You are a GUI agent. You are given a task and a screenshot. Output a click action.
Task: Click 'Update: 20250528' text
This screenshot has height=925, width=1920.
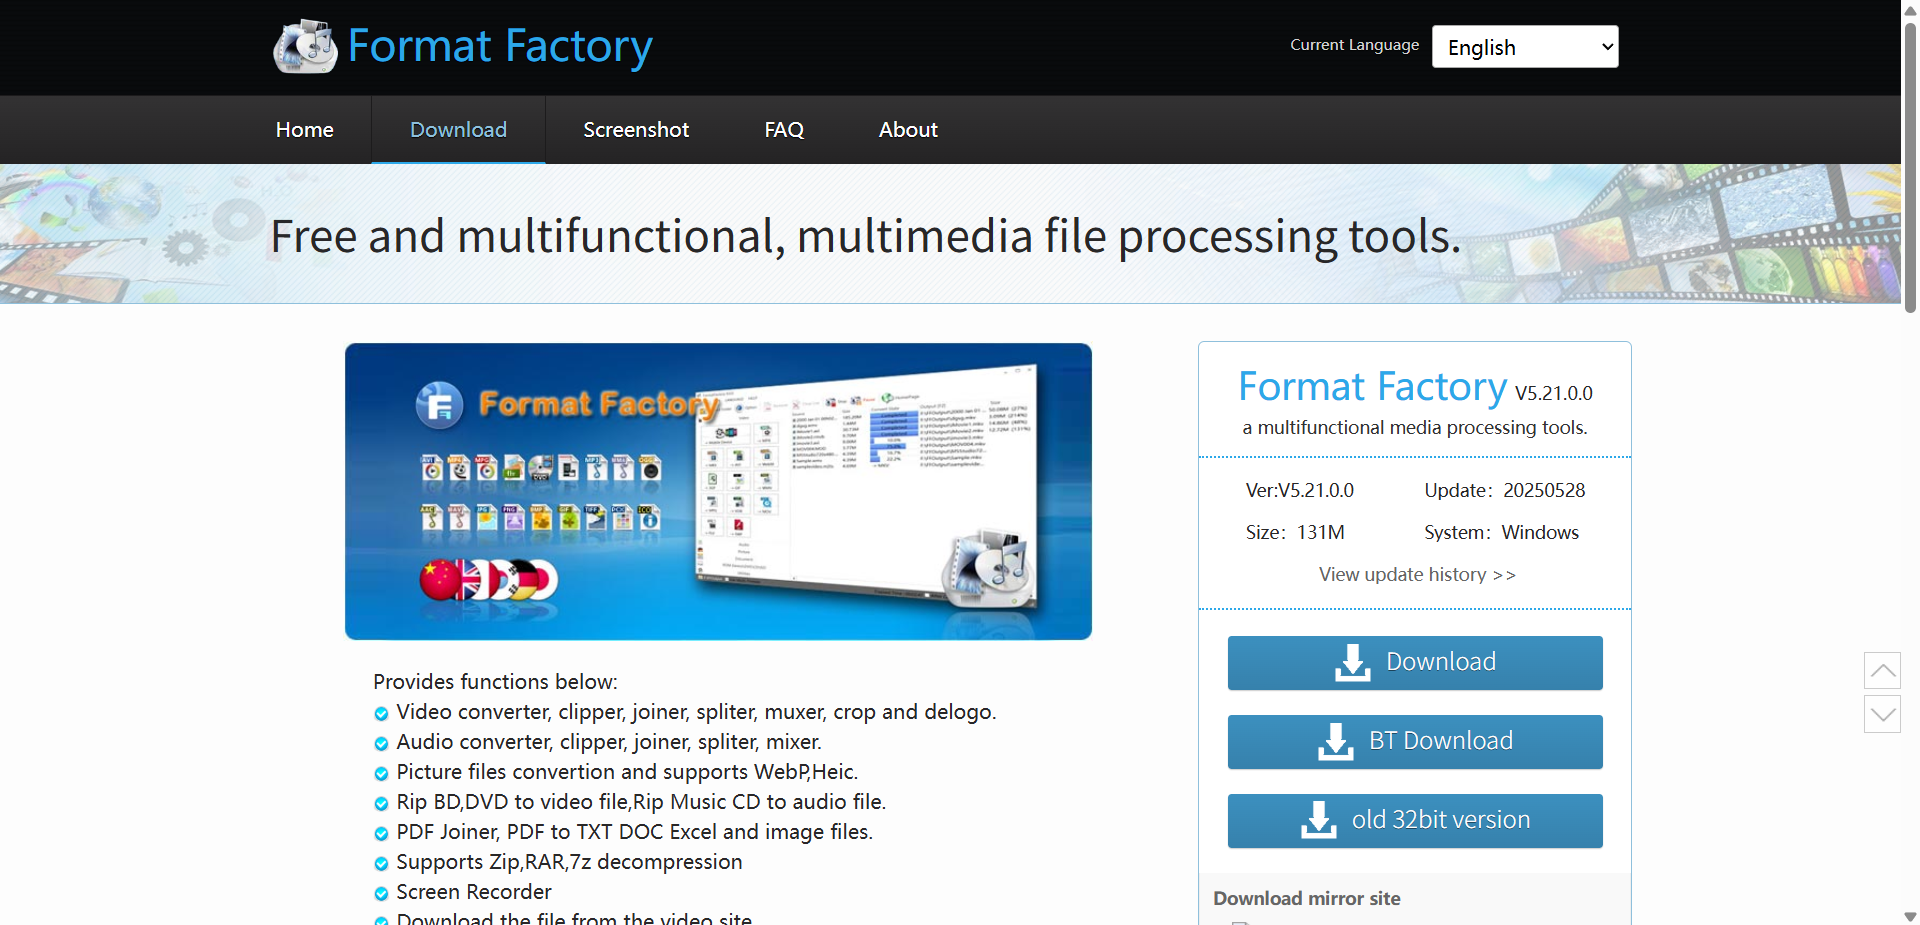point(1505,491)
